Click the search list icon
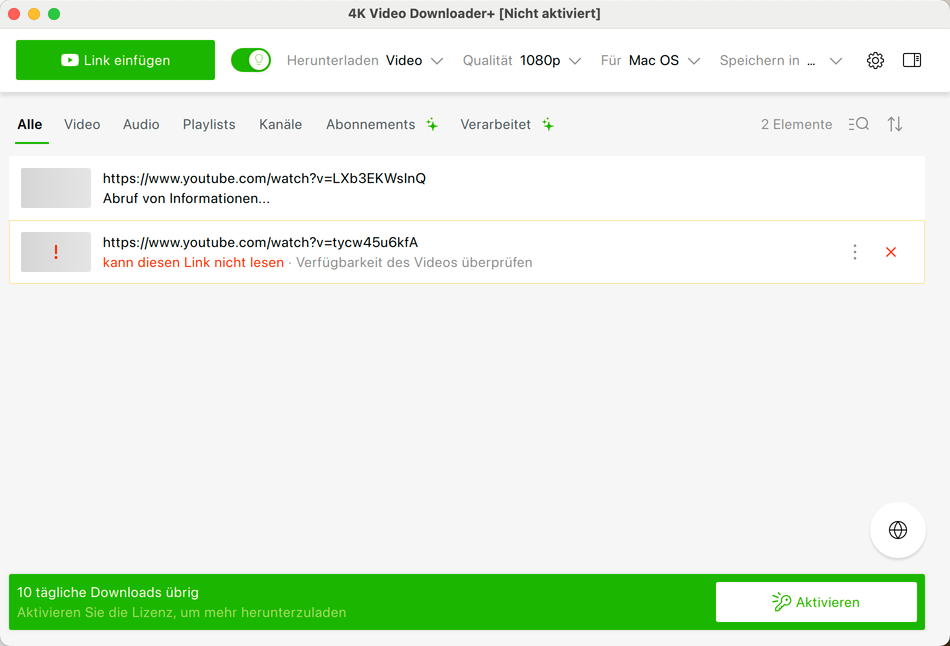This screenshot has height=646, width=950. coord(859,124)
